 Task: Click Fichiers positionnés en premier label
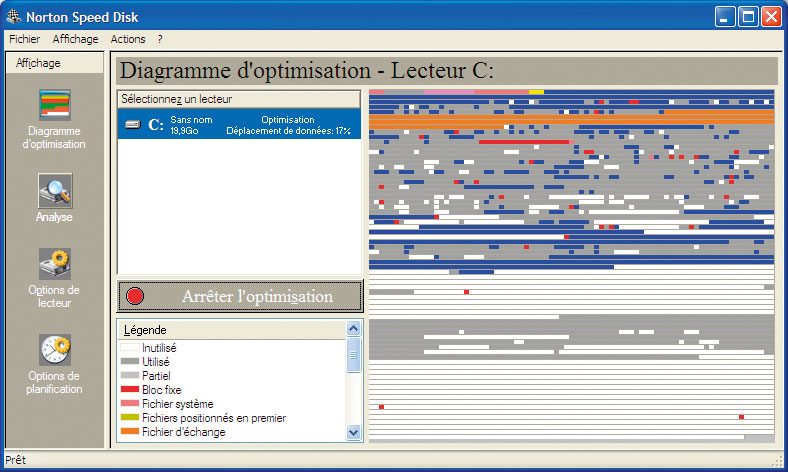[214, 418]
